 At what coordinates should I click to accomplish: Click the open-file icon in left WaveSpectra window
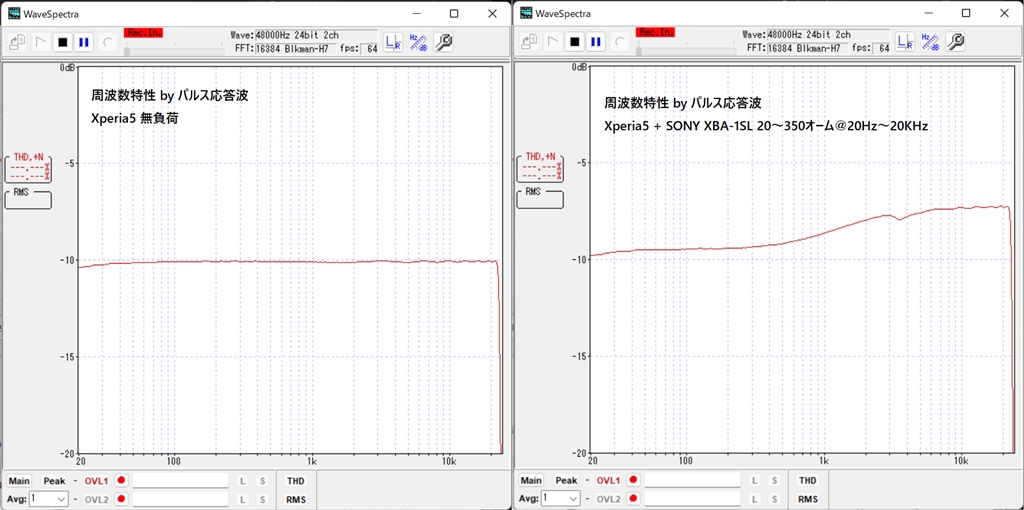[17, 42]
